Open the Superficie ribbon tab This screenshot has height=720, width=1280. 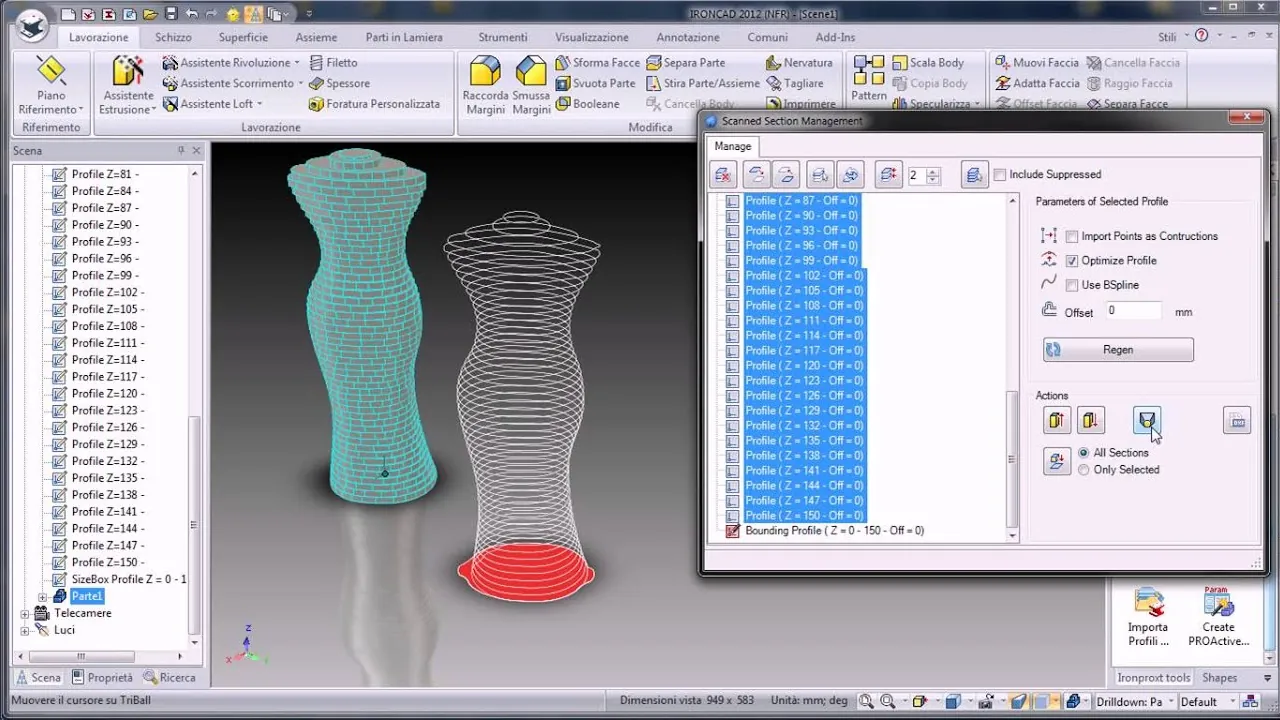243,37
